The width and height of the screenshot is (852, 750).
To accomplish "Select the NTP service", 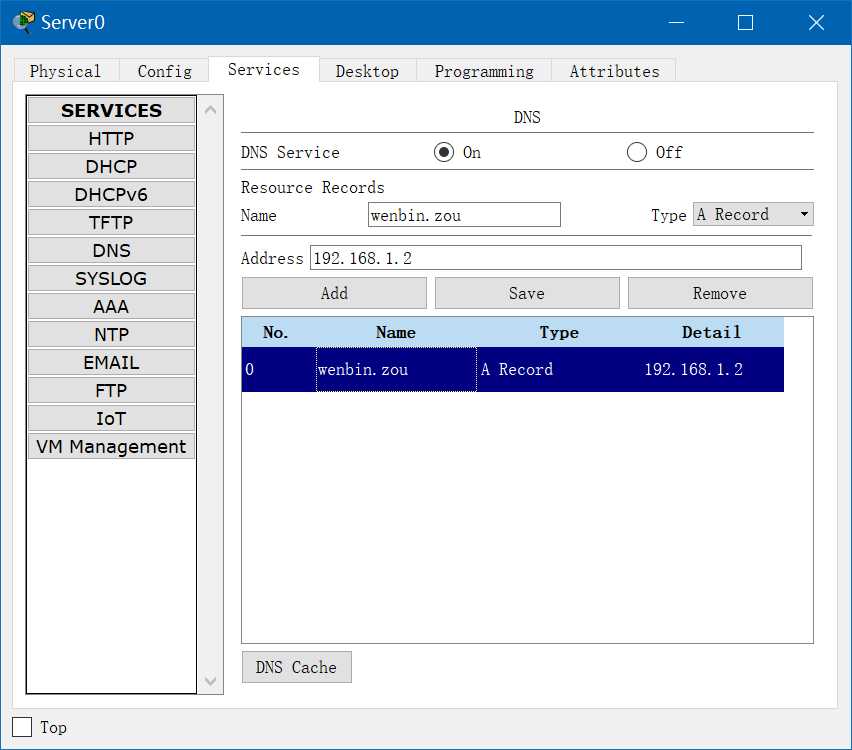I will click(111, 334).
